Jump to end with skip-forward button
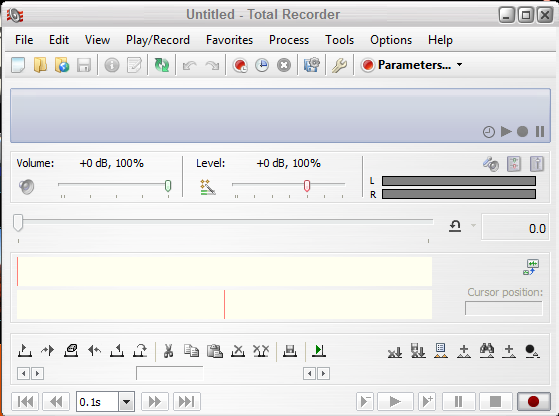This screenshot has height=416, width=559. (187, 402)
